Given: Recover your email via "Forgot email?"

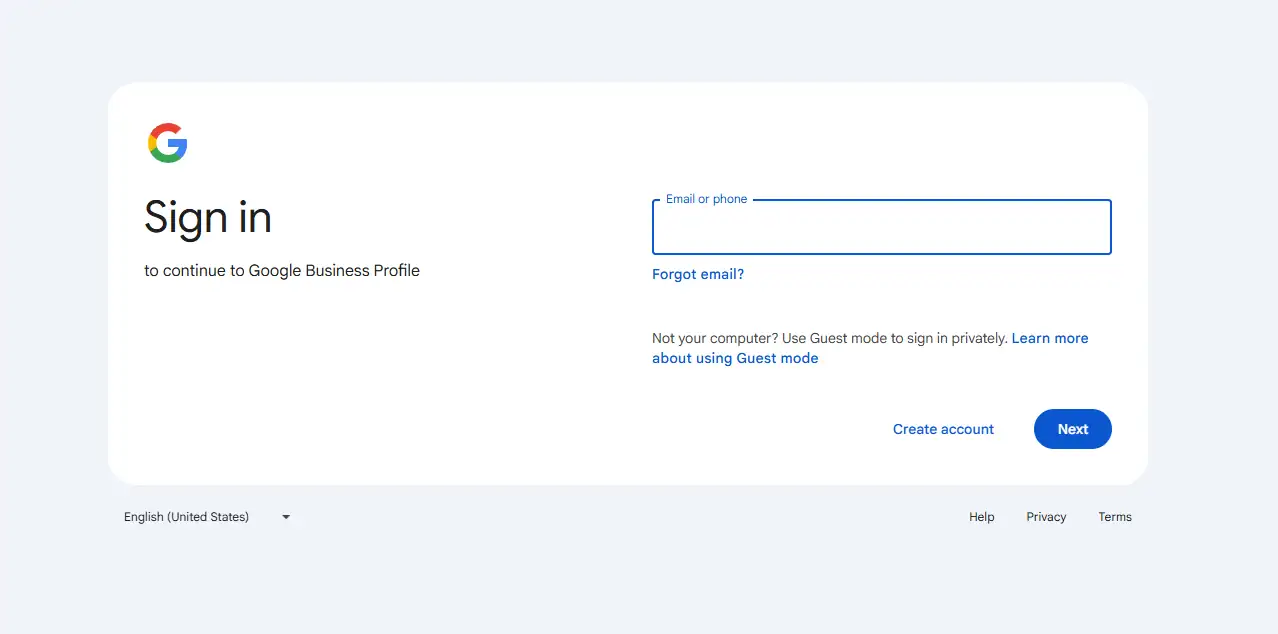Looking at the screenshot, I should pos(697,274).
